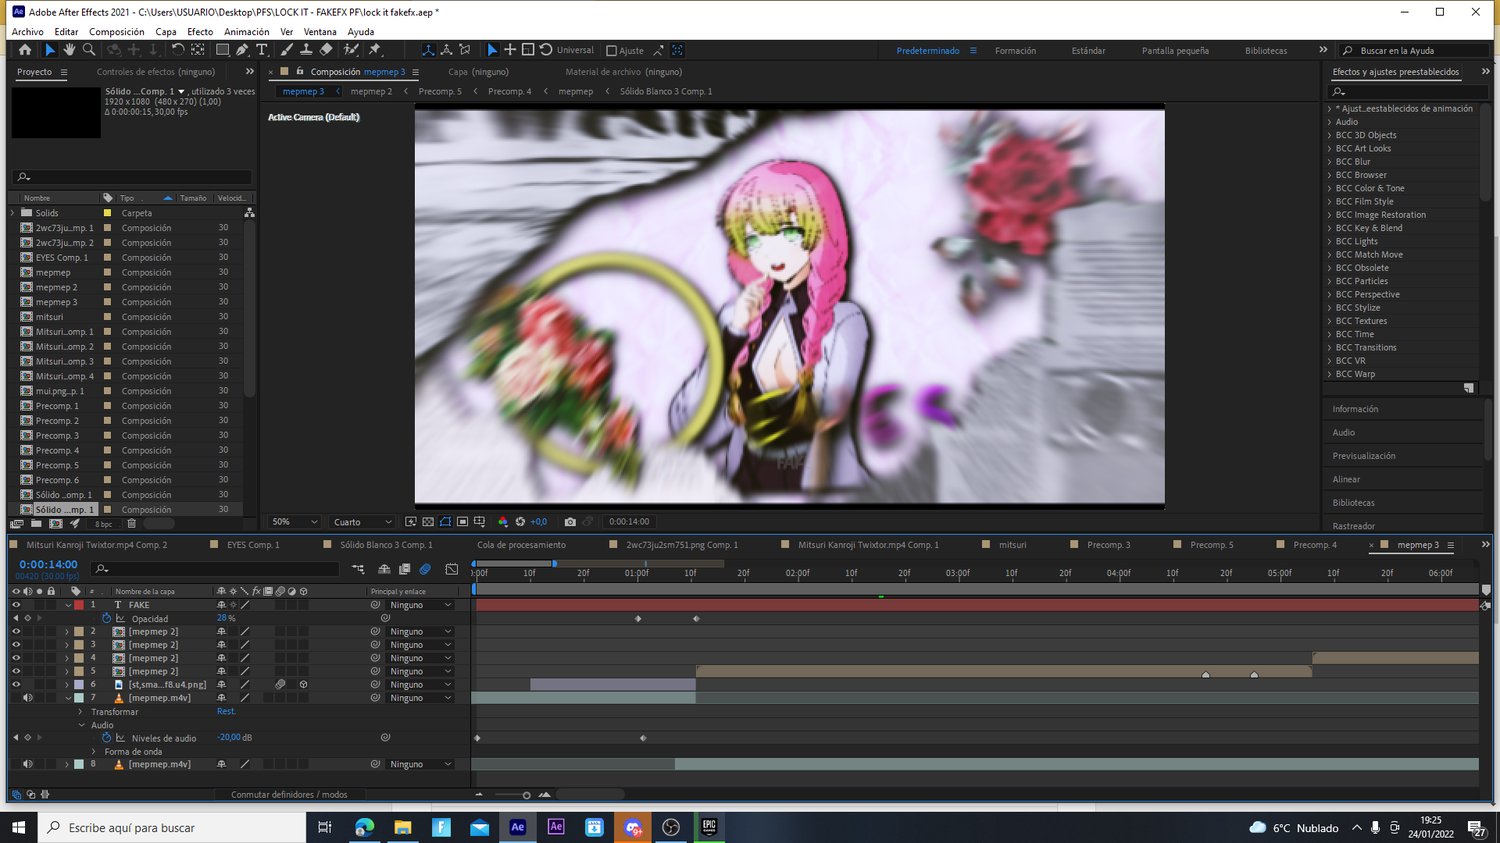The width and height of the screenshot is (1500, 843).
Task: Open the Archivo menu
Action: point(27,32)
